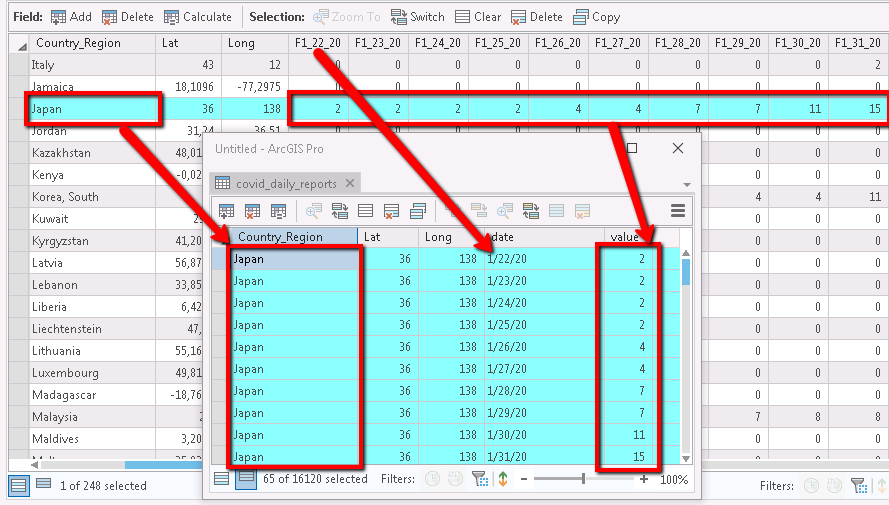Zoom to selection icon in floating table
The image size is (889, 505).
(314, 211)
